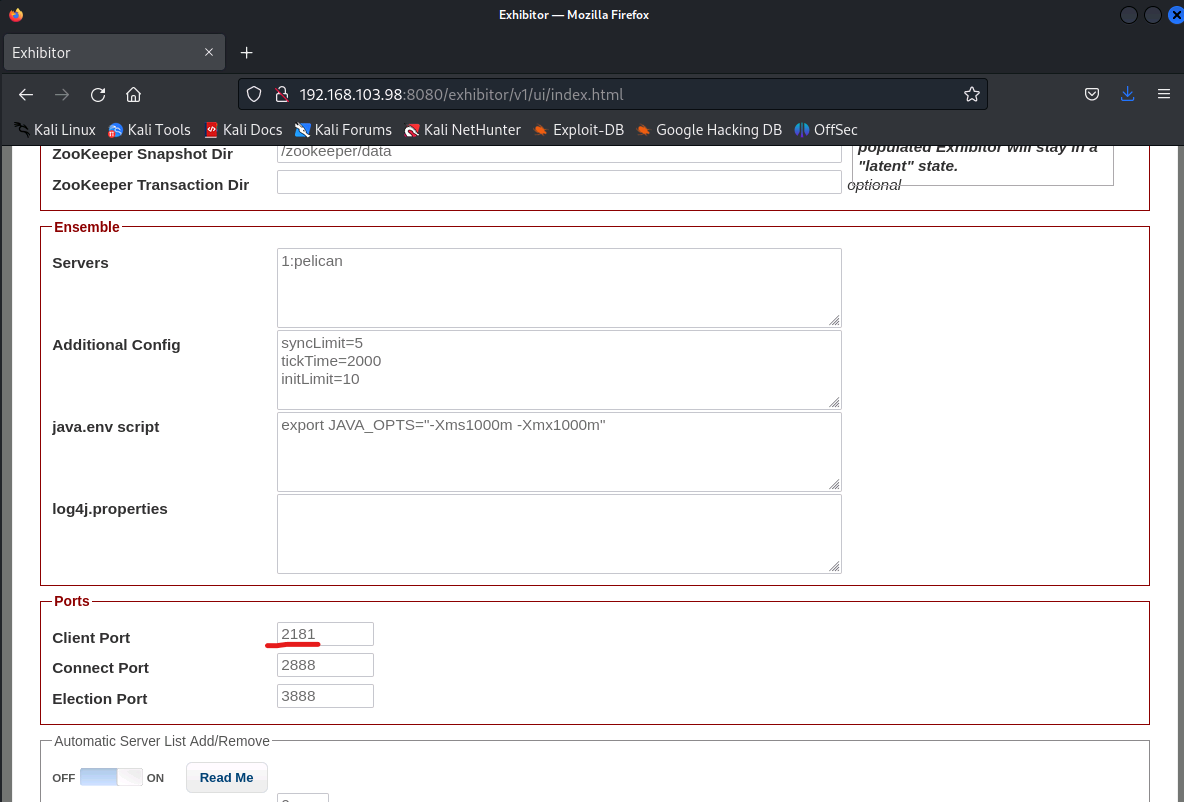
Task: Click the address bar URL
Action: (x=461, y=94)
